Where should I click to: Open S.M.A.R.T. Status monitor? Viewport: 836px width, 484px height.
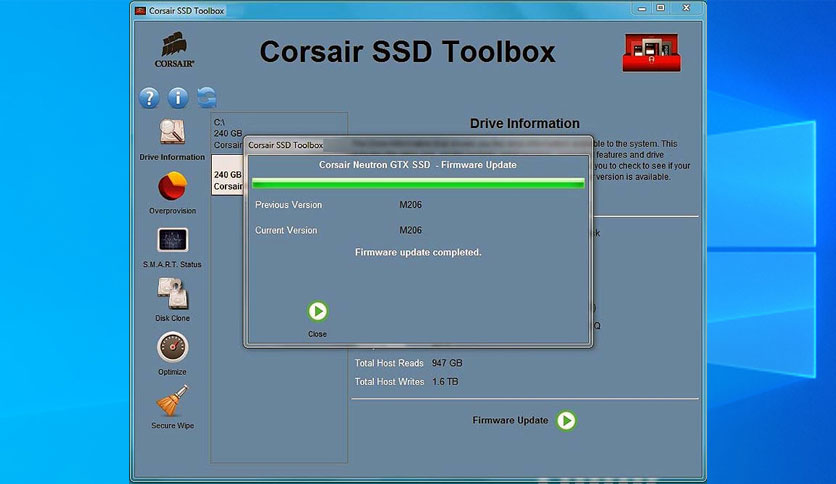pyautogui.click(x=172, y=248)
